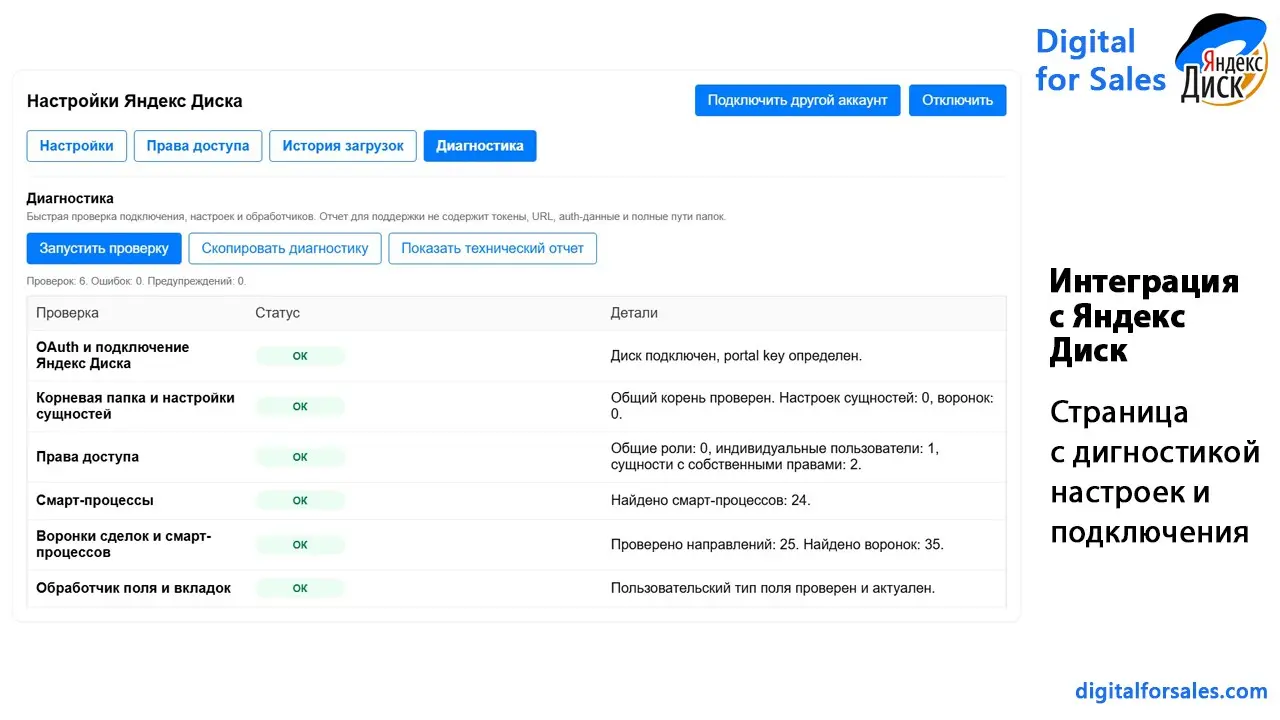This screenshot has height=720, width=1280.
Task: Click caption Страница с дигностикой настроек
Action: point(1155,471)
